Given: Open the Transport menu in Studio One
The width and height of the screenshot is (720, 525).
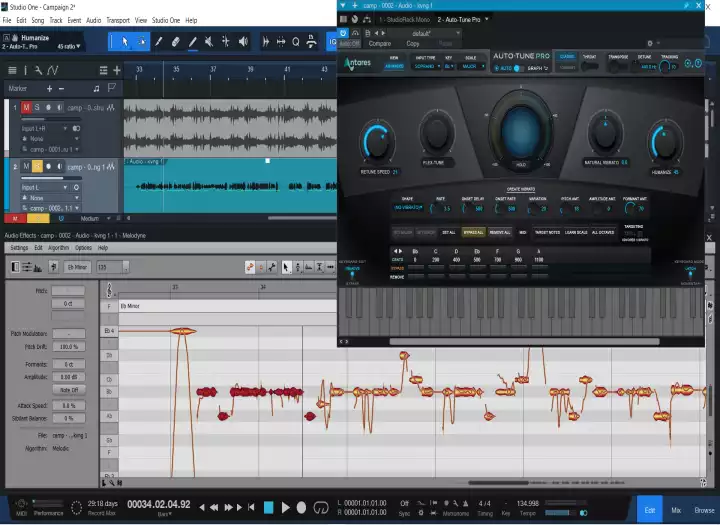Looking at the screenshot, I should coord(118,20).
